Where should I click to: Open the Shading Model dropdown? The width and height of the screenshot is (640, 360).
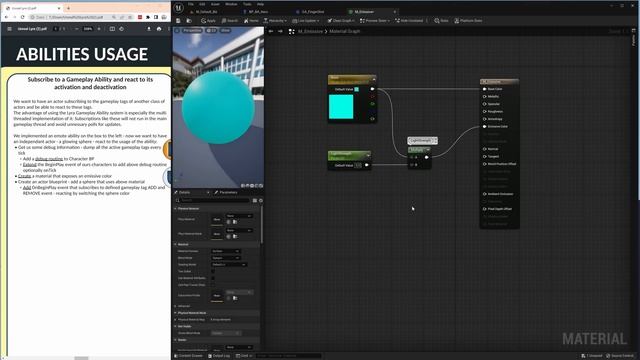(229, 264)
